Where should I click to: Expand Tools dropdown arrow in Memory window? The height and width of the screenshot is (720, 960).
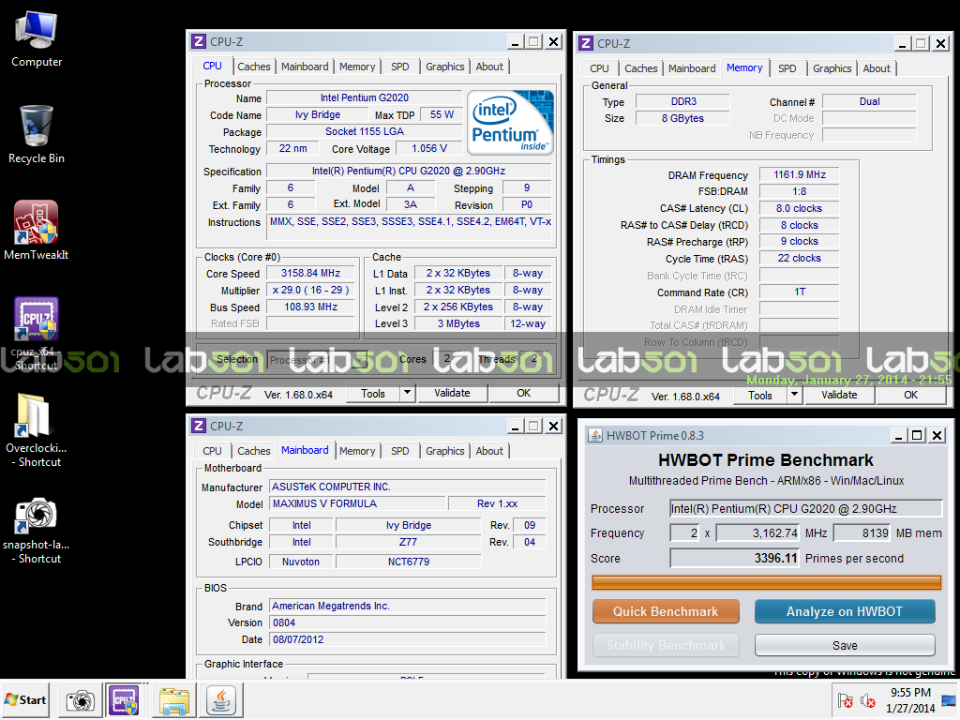click(x=795, y=396)
